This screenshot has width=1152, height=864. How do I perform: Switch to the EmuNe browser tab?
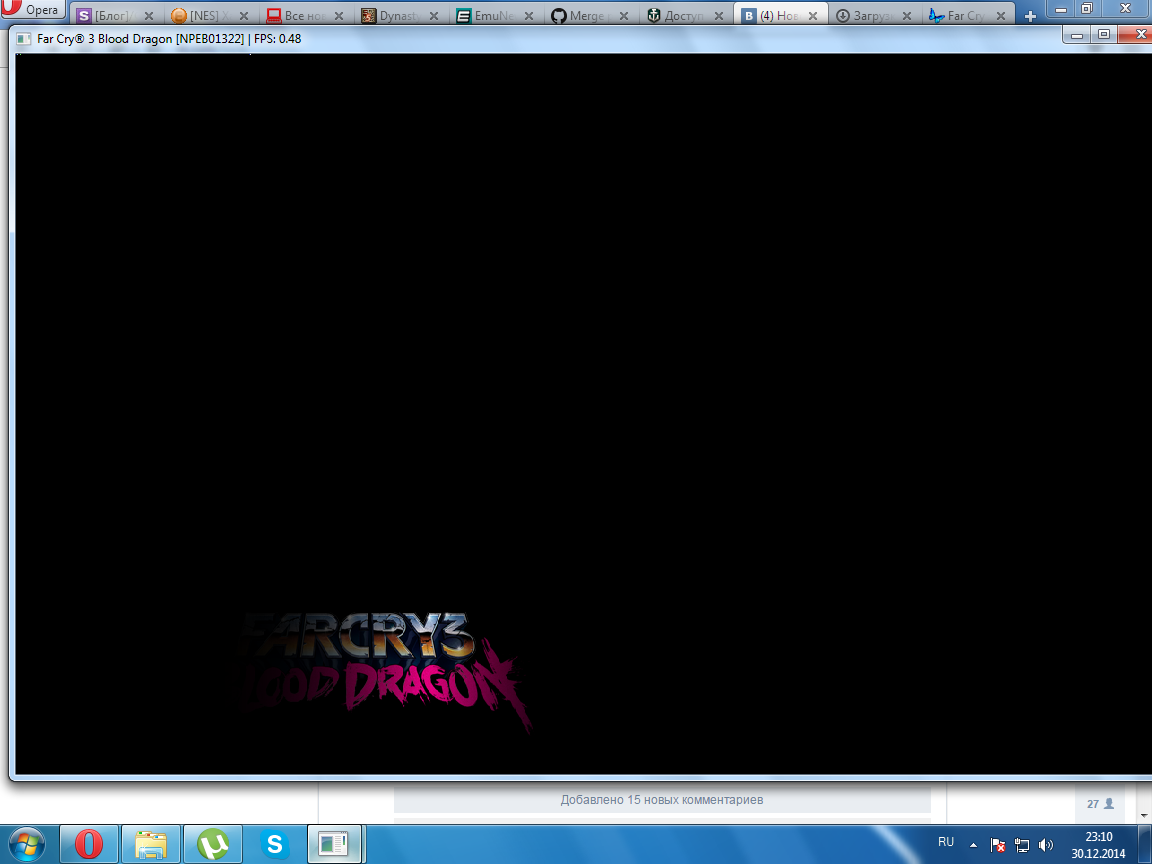(488, 16)
